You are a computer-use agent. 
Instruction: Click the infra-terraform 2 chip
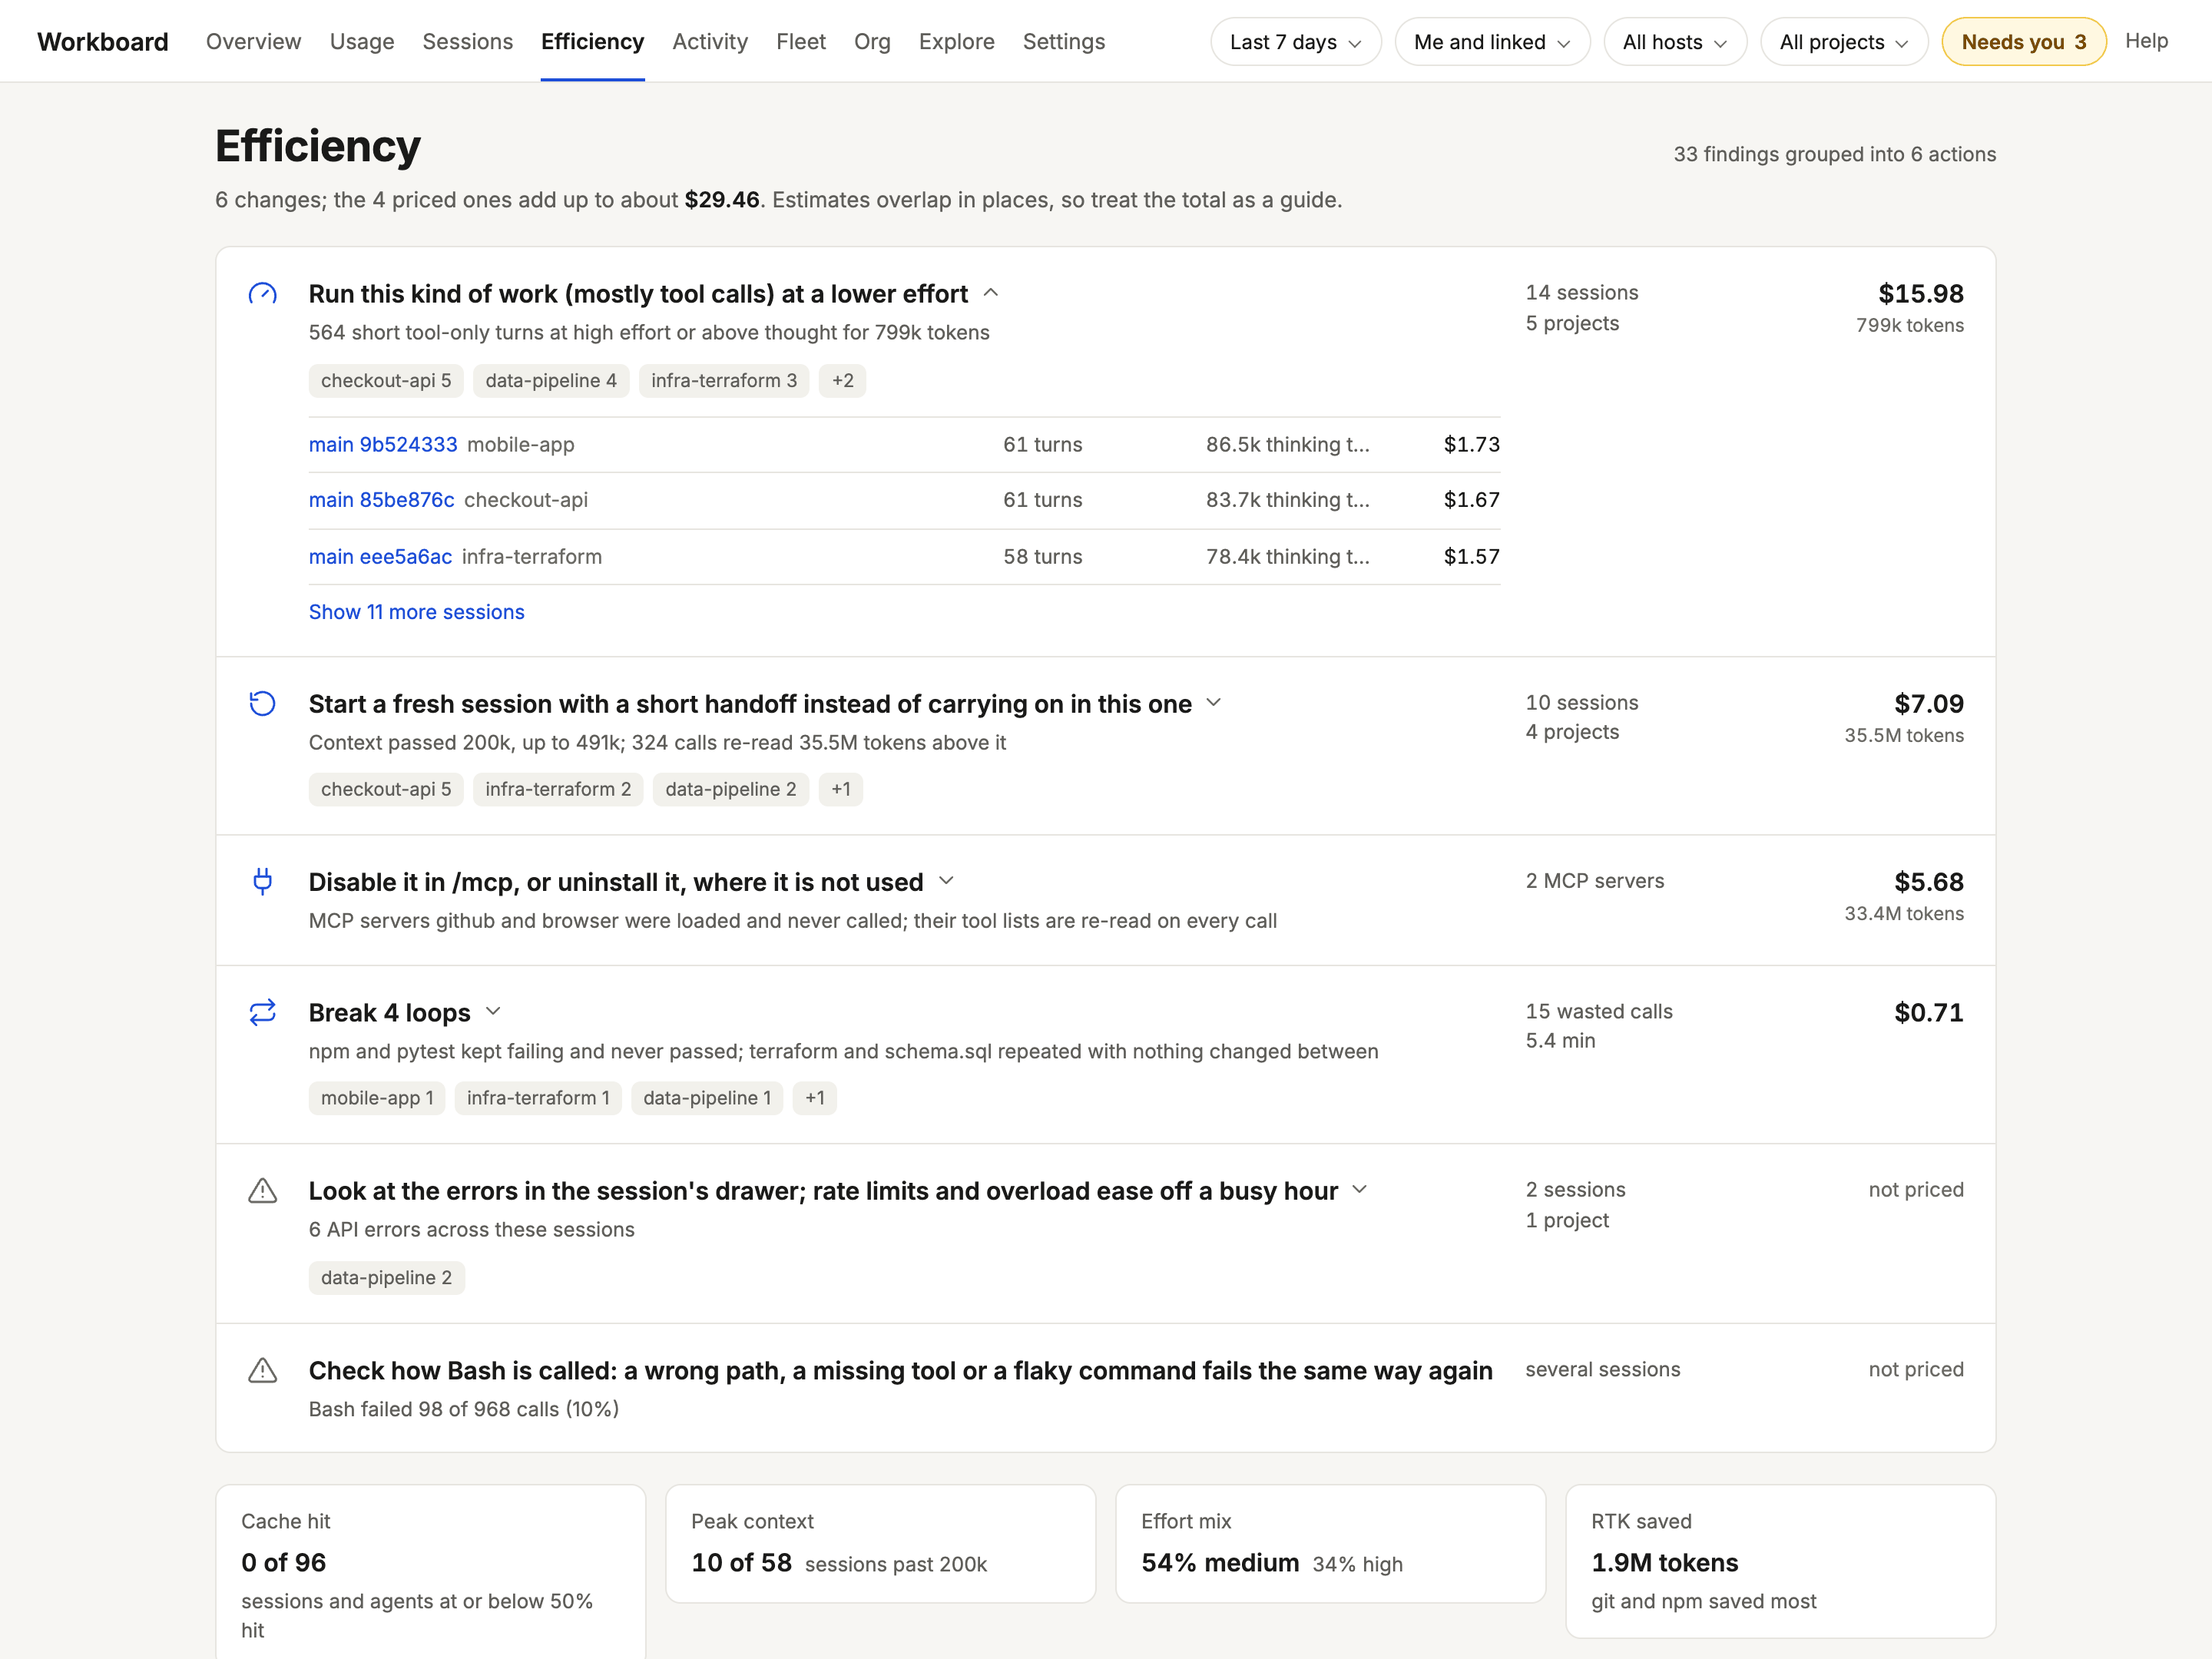[558, 789]
